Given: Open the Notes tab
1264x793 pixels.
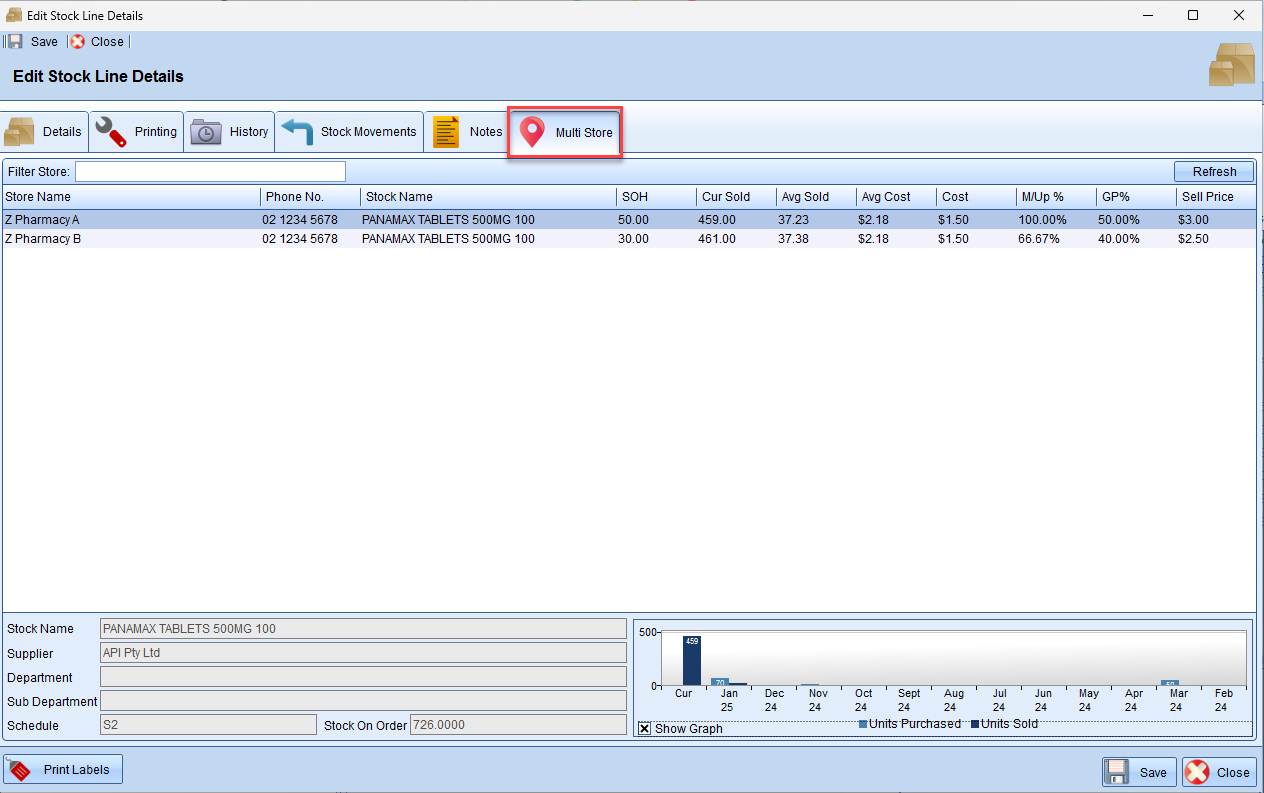Looking at the screenshot, I should (x=468, y=132).
